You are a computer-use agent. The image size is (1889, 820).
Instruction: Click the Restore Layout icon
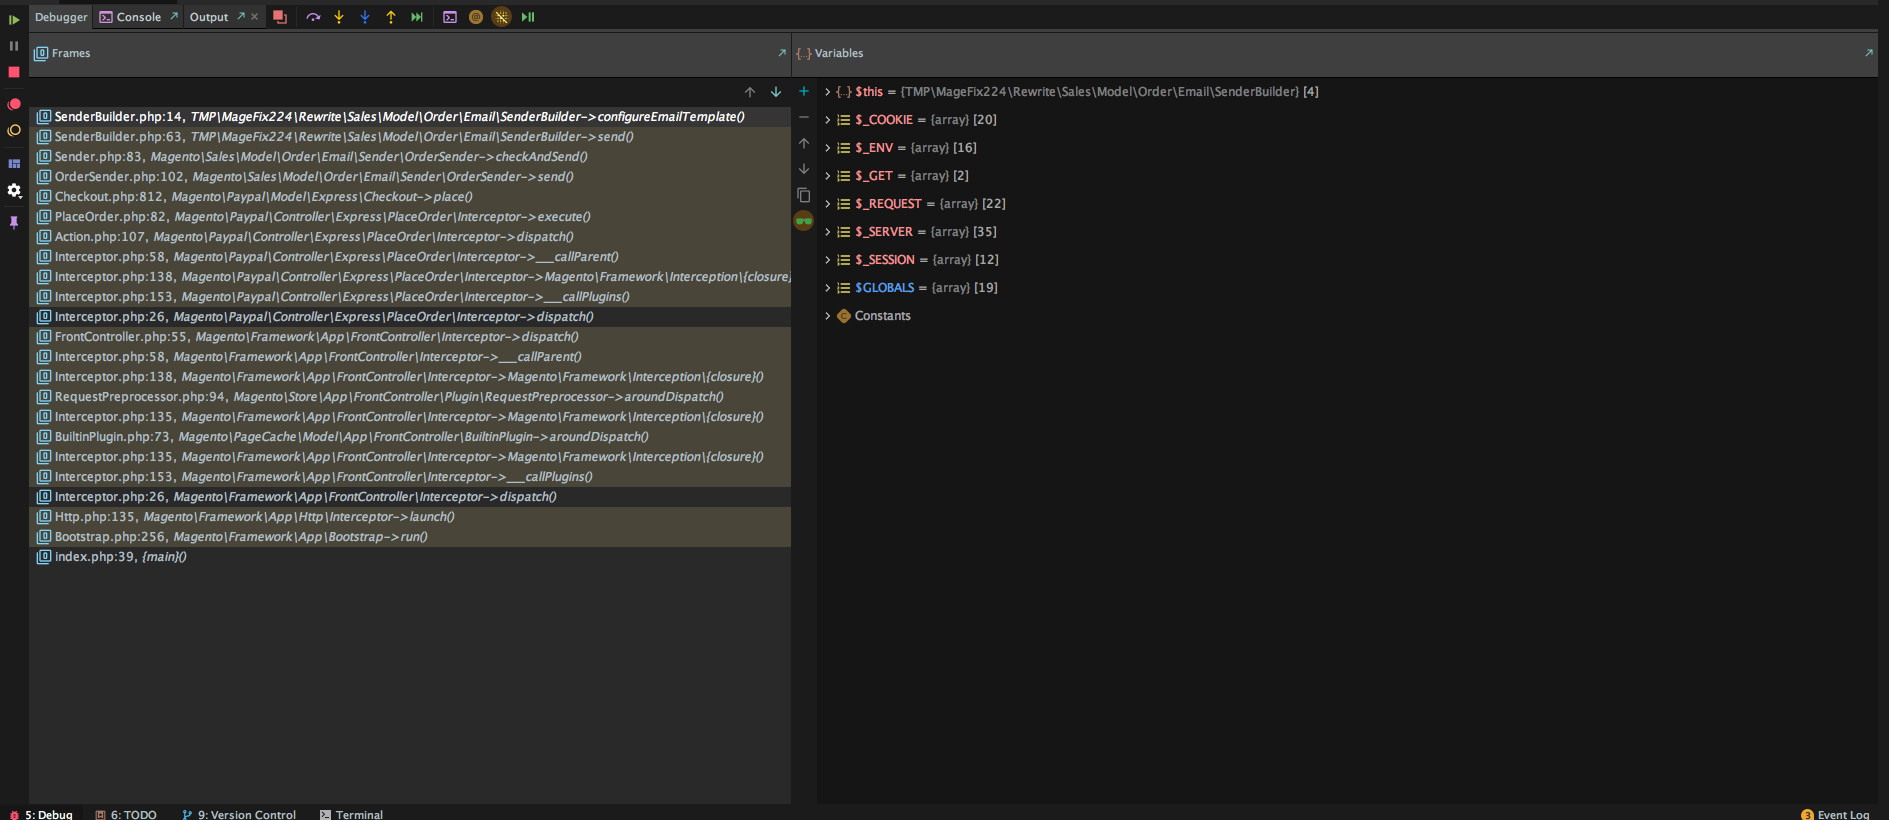tap(14, 163)
